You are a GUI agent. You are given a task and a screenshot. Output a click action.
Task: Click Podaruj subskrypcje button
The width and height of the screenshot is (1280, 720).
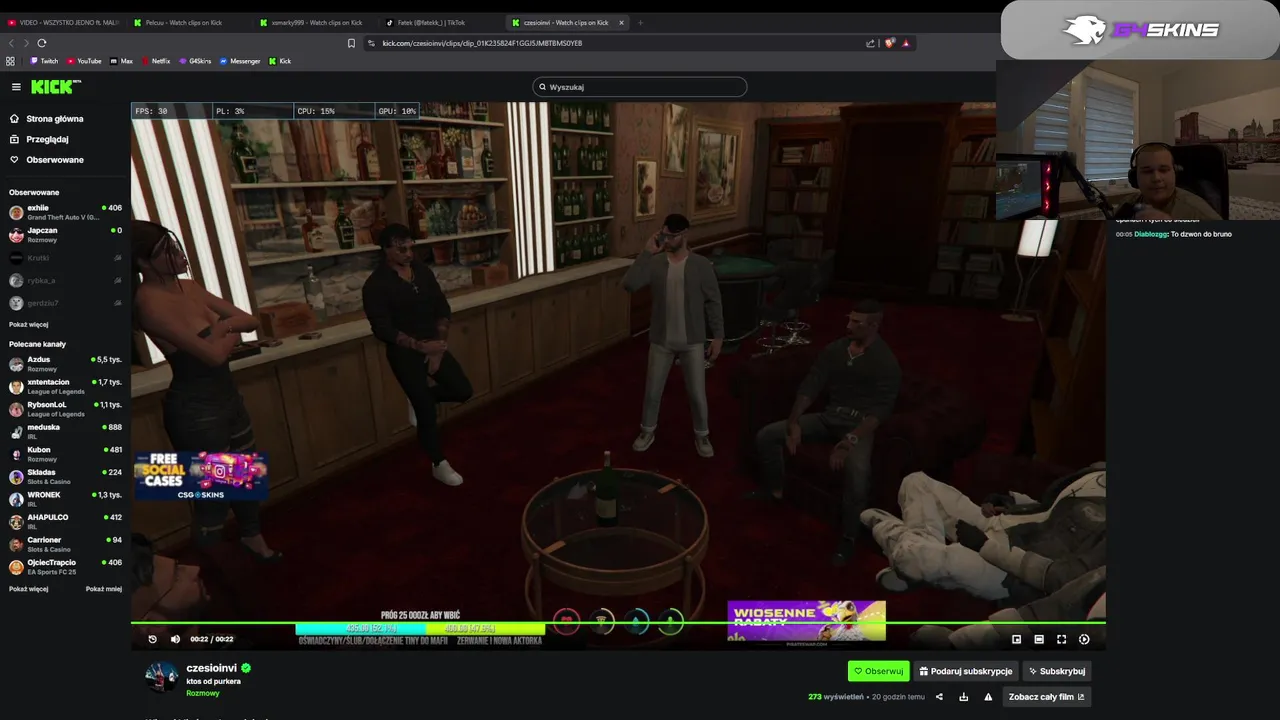(966, 671)
